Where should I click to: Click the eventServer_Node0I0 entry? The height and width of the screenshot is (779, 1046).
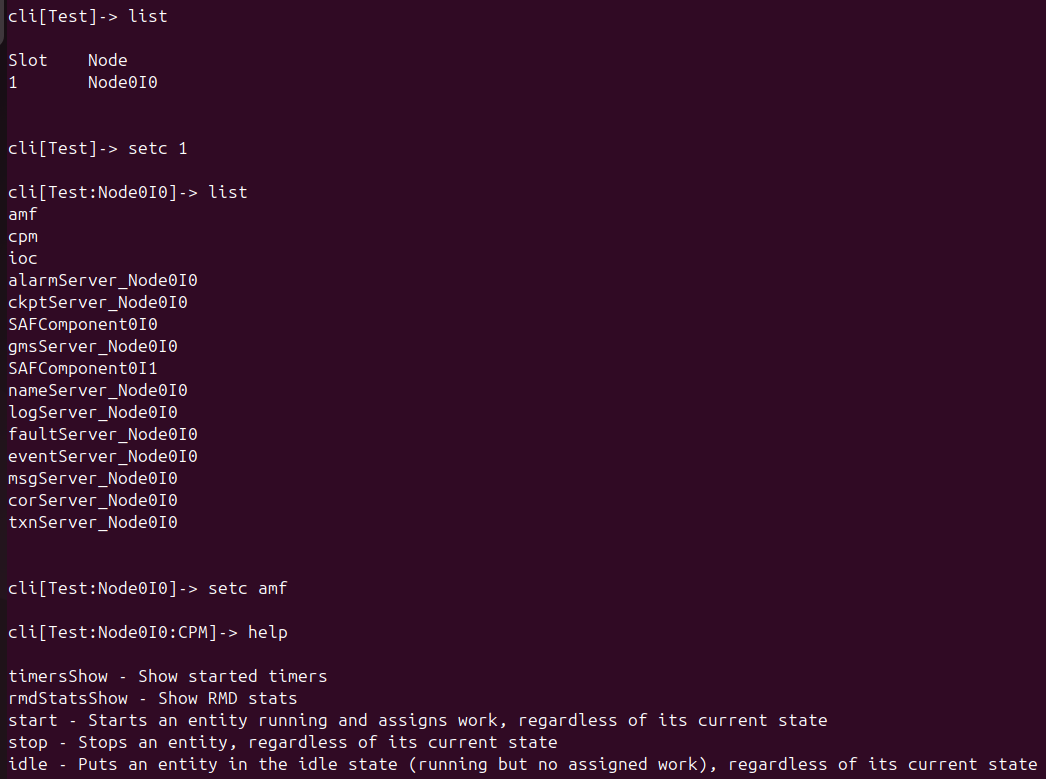(x=102, y=457)
